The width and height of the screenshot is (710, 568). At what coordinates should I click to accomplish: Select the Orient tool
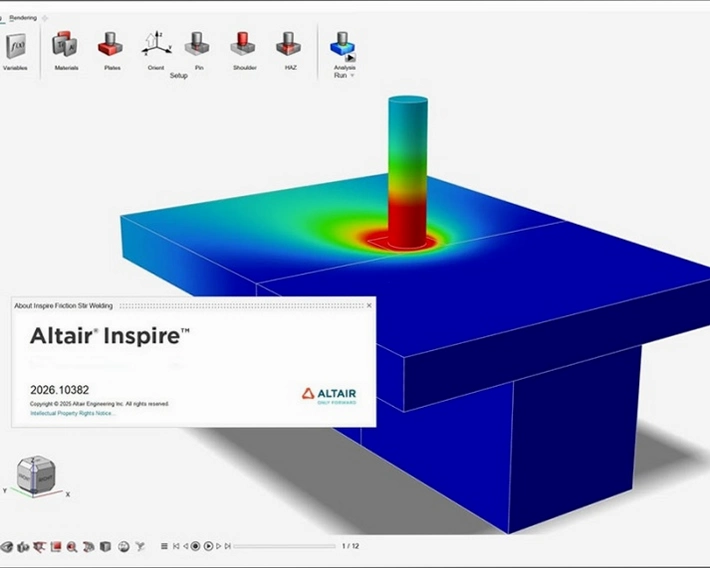pyautogui.click(x=156, y=51)
